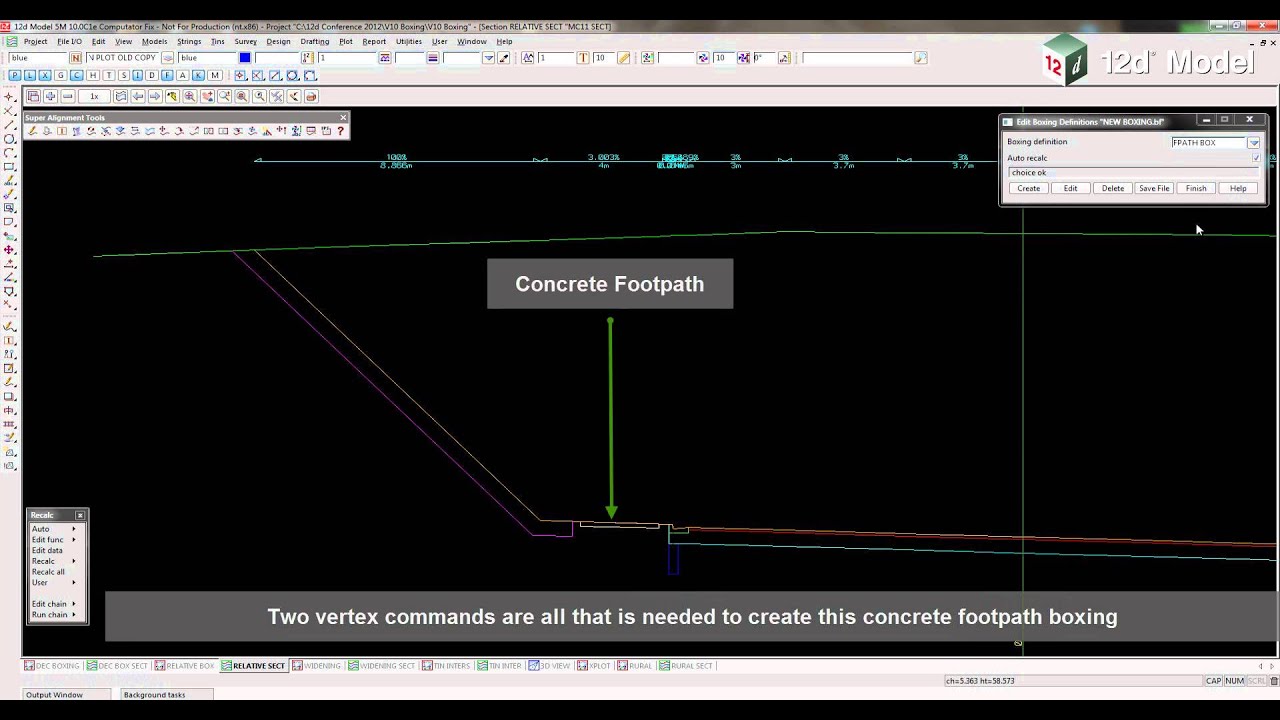Image resolution: width=1280 pixels, height=720 pixels.
Task: Click the Recalc all entry
Action: (48, 572)
